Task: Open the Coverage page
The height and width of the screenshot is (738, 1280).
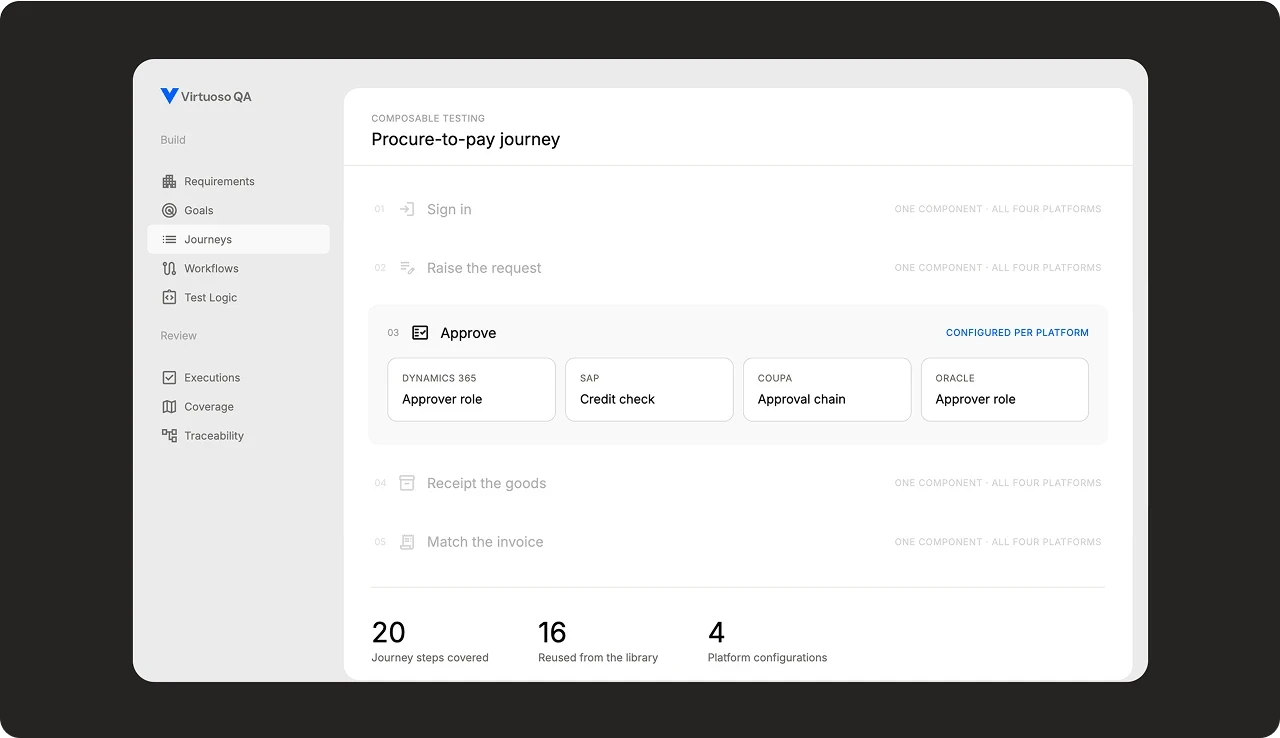Action: click(238, 406)
